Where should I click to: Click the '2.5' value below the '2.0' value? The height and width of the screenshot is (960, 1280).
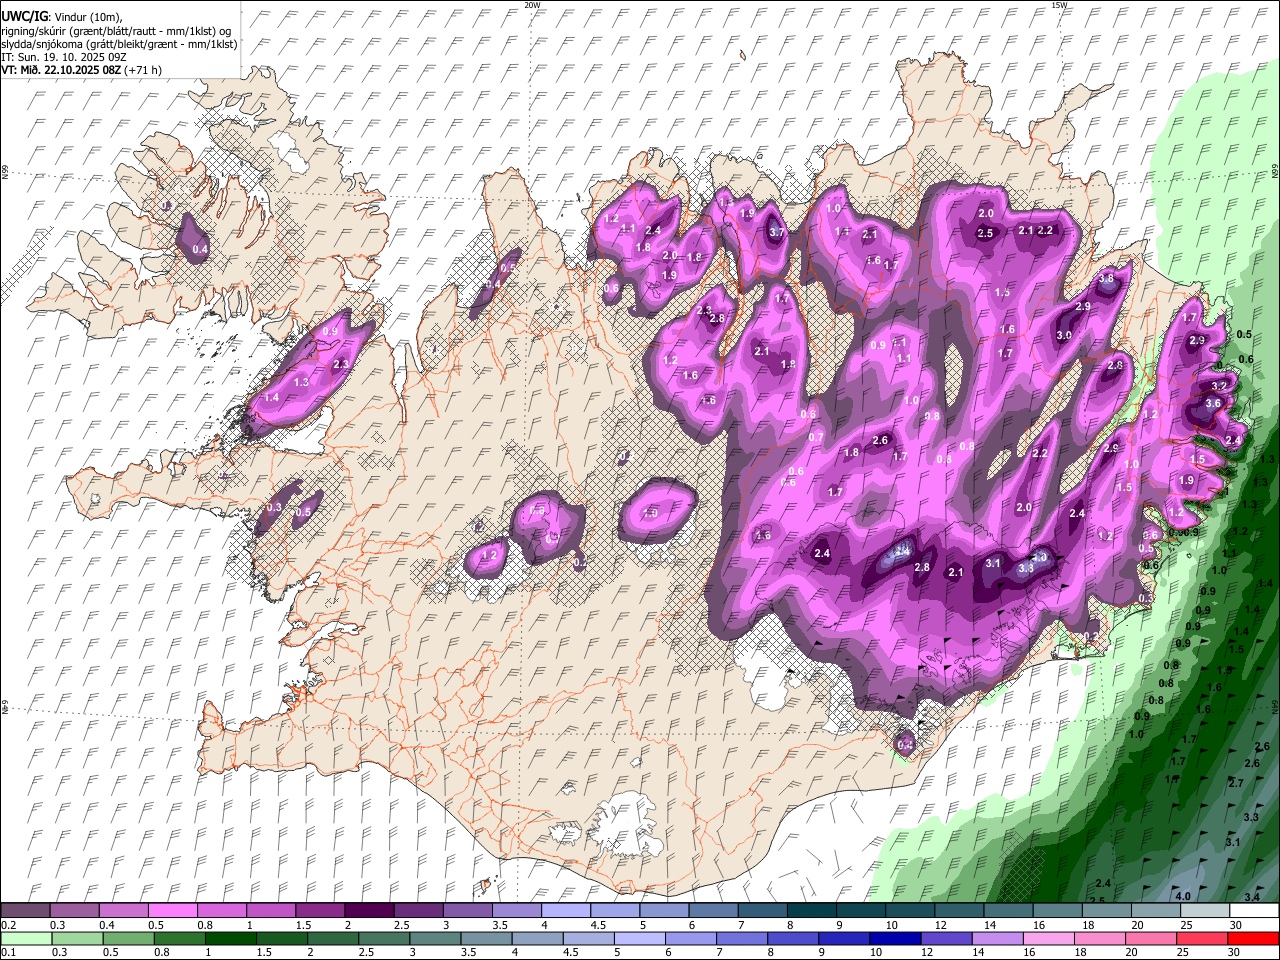pos(985,233)
